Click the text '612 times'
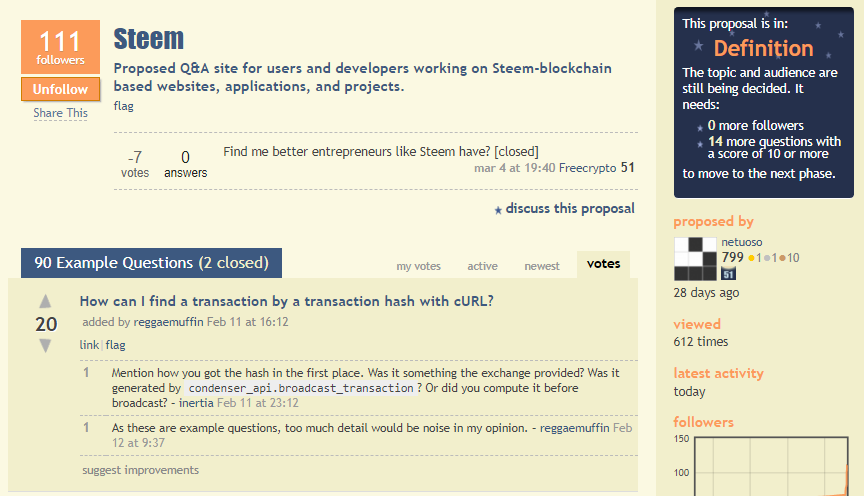 pyautogui.click(x=700, y=342)
